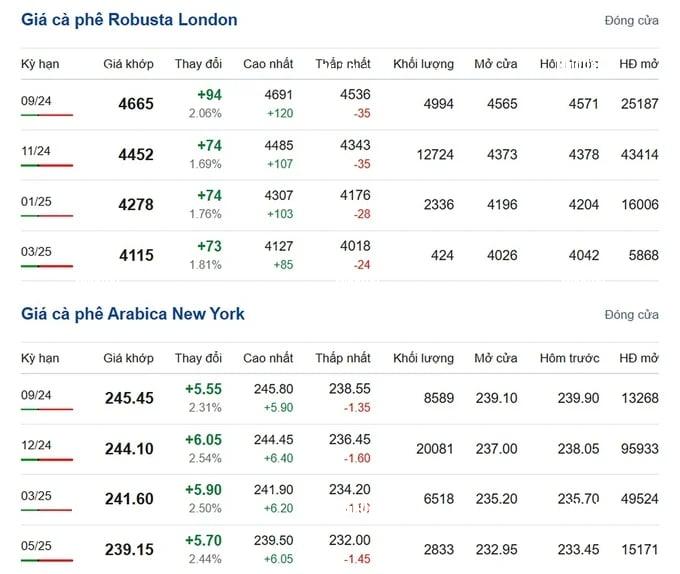The image size is (680, 574).
Task: Click the volume value 2833
Action: (438, 550)
